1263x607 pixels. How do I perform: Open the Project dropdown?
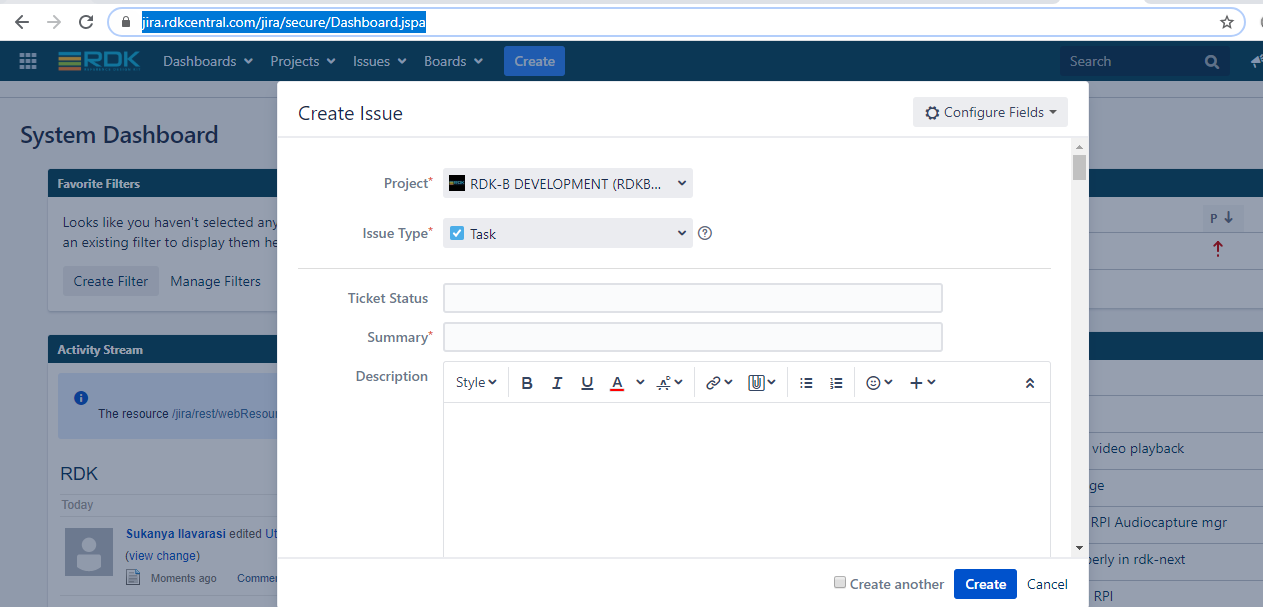(x=568, y=183)
